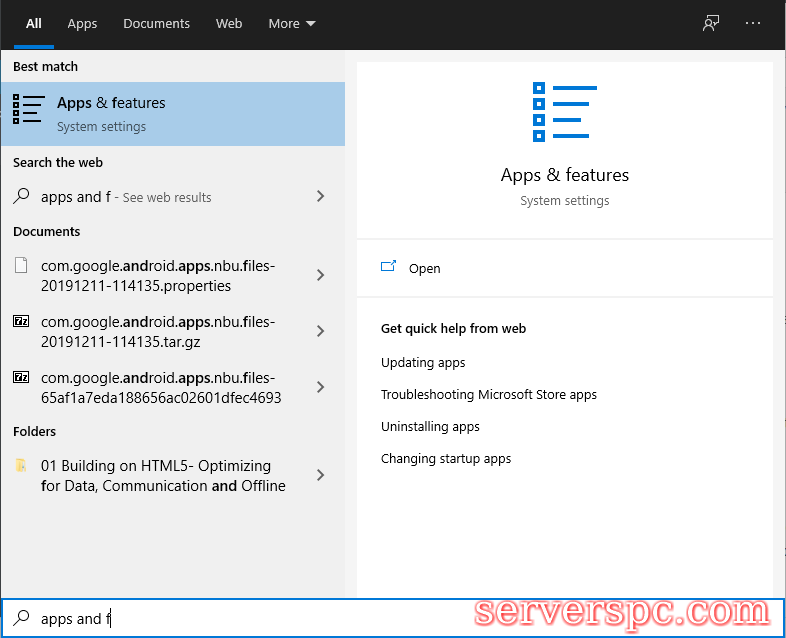Screen dimensions: 786x638
Task: Switch to the Apps tab
Action: (82, 23)
